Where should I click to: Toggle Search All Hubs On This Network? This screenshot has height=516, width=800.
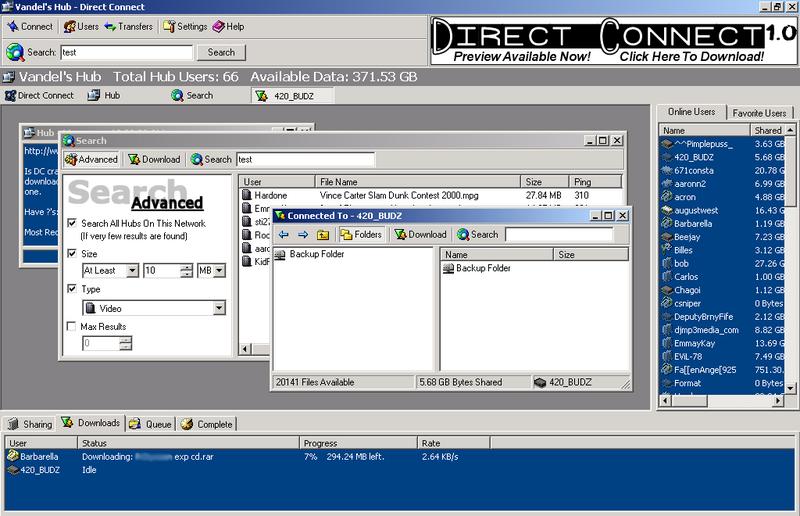pos(72,223)
